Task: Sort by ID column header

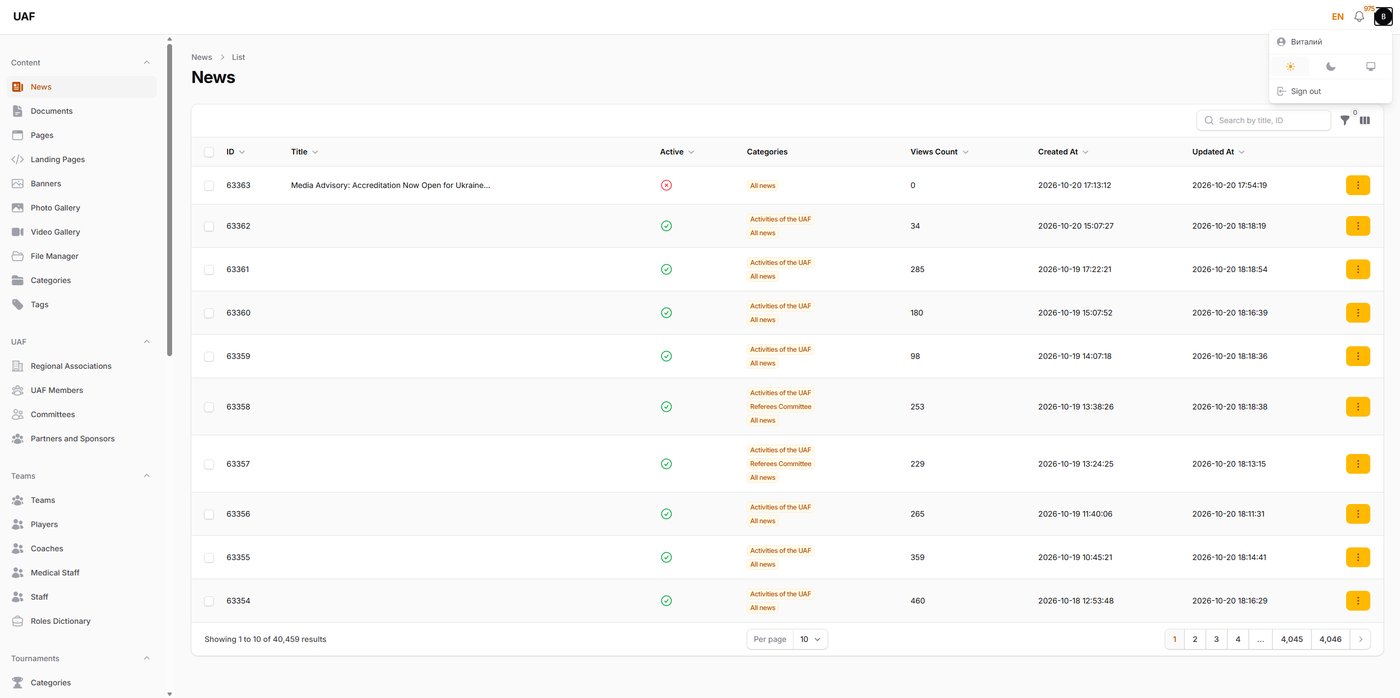Action: (x=235, y=152)
